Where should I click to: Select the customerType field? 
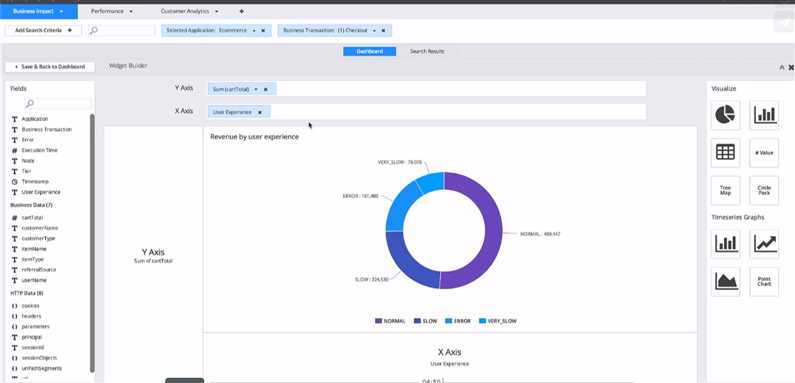click(x=39, y=238)
